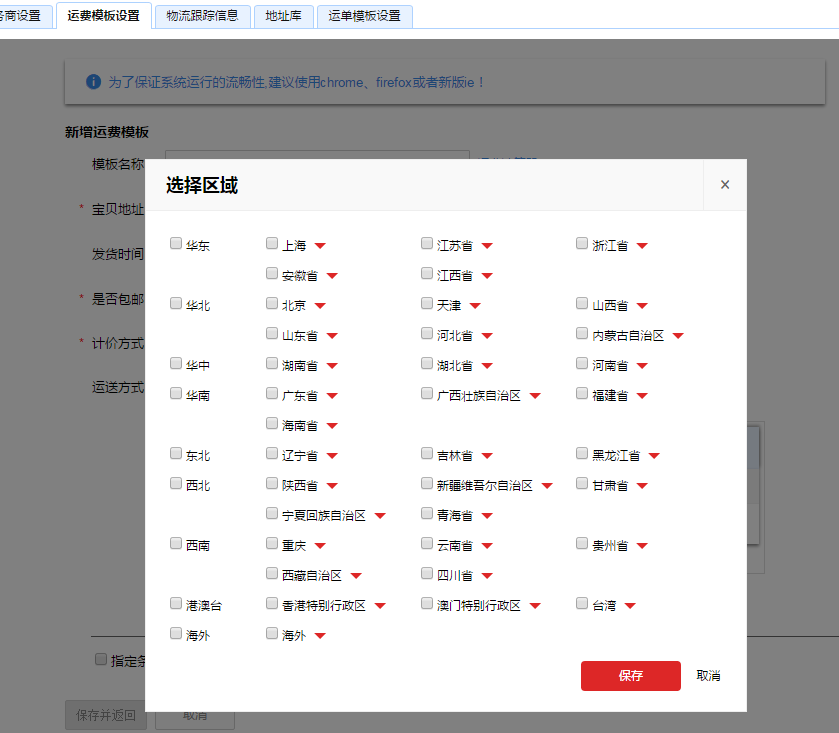
Task: Enable the 海外 region checkbox
Action: pos(176,633)
